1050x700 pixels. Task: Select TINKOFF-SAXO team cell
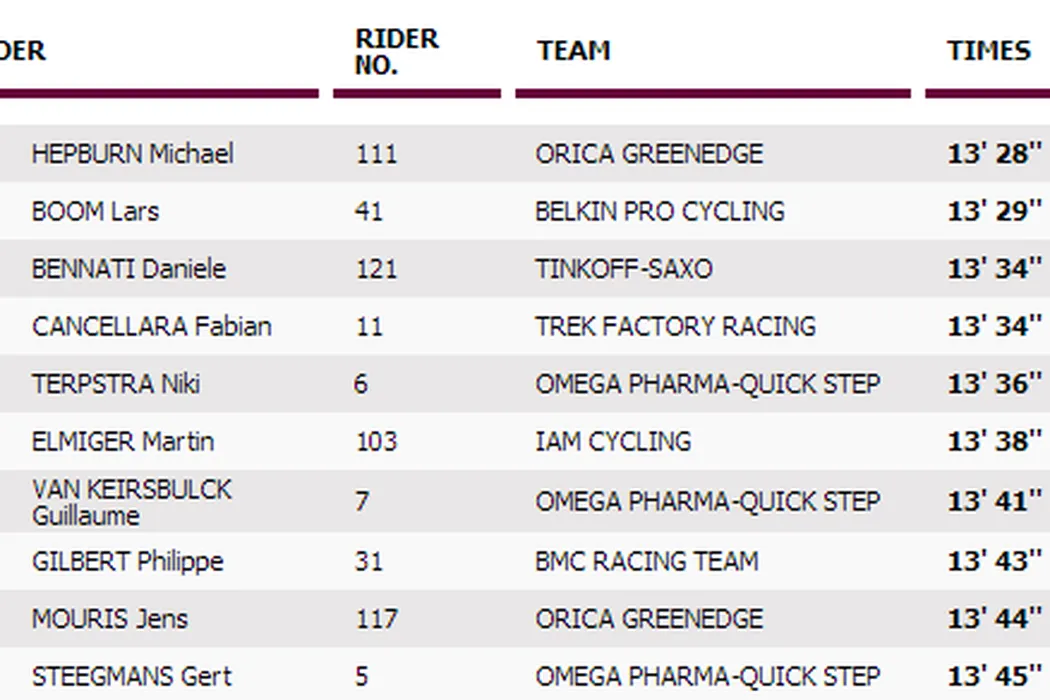623,269
